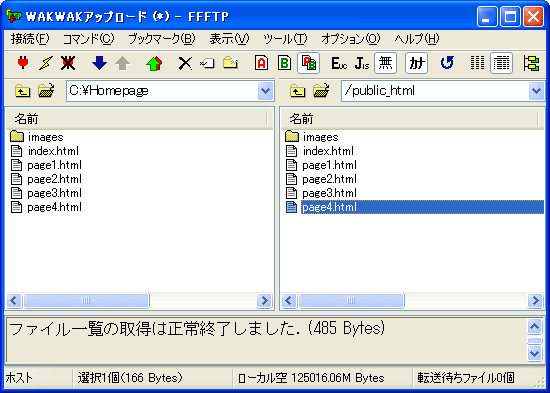550x393 pixels.
Task: Click the 転送待ちファイル0個 status entry
Action: 466,378
